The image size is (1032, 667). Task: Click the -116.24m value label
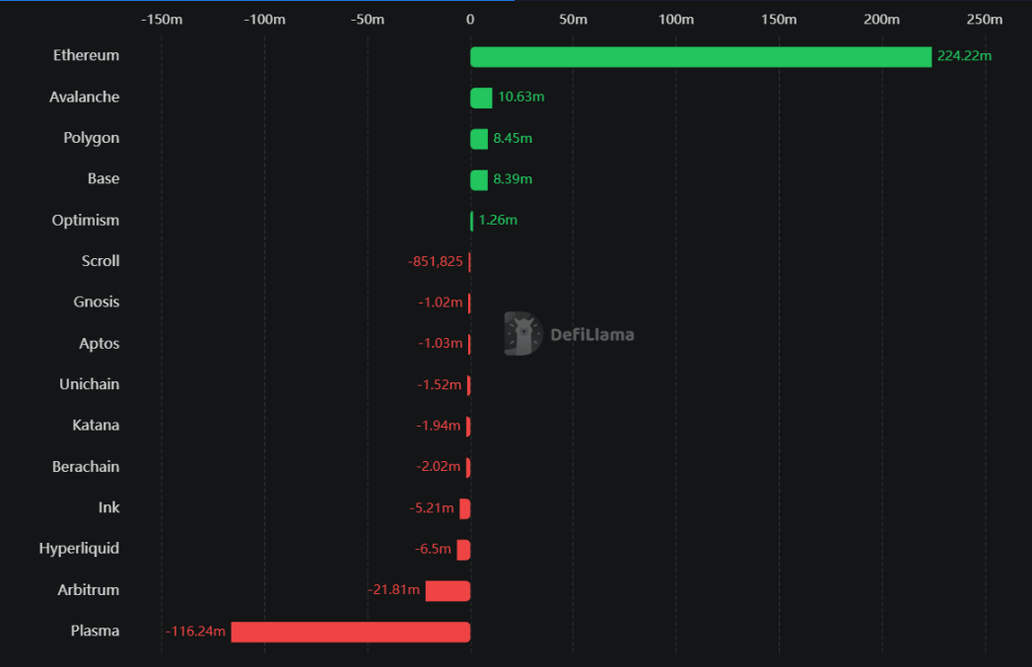tap(196, 631)
